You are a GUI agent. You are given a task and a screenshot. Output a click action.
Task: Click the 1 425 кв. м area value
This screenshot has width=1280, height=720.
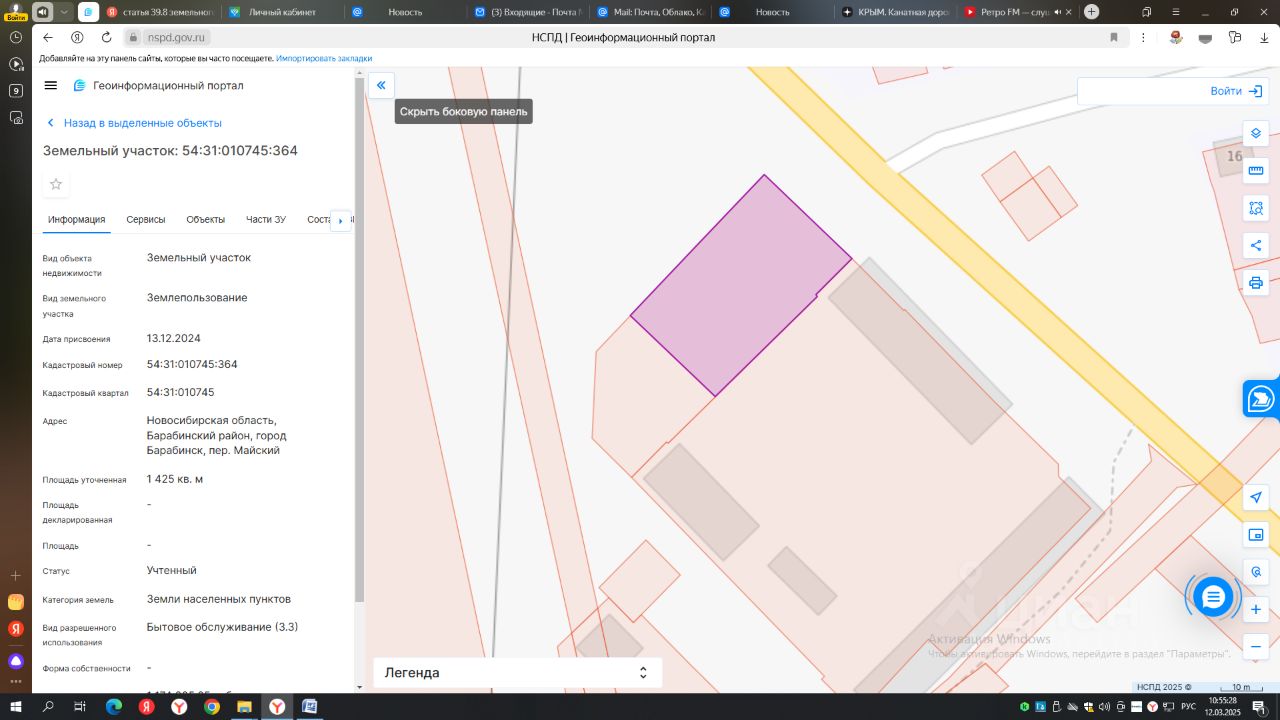tap(175, 479)
